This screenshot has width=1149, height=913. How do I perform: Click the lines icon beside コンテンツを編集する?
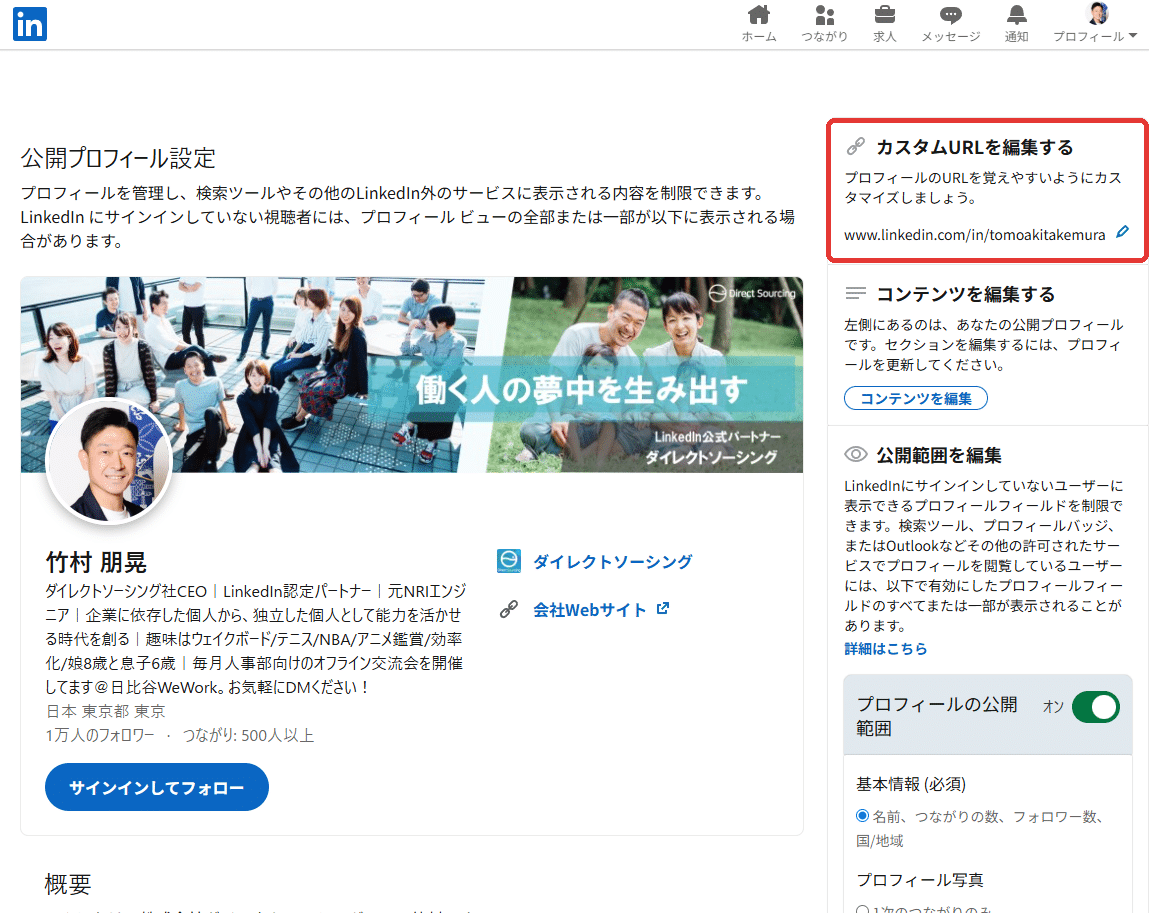click(855, 294)
